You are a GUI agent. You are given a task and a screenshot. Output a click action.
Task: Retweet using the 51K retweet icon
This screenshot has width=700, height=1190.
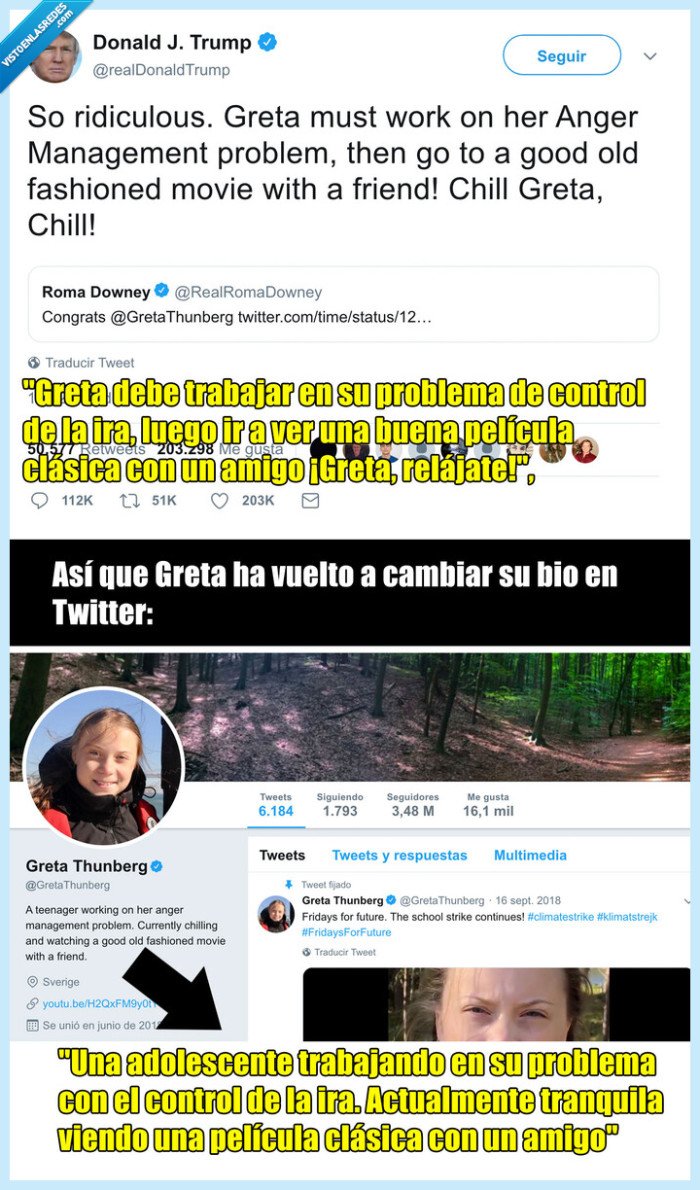click(x=128, y=500)
